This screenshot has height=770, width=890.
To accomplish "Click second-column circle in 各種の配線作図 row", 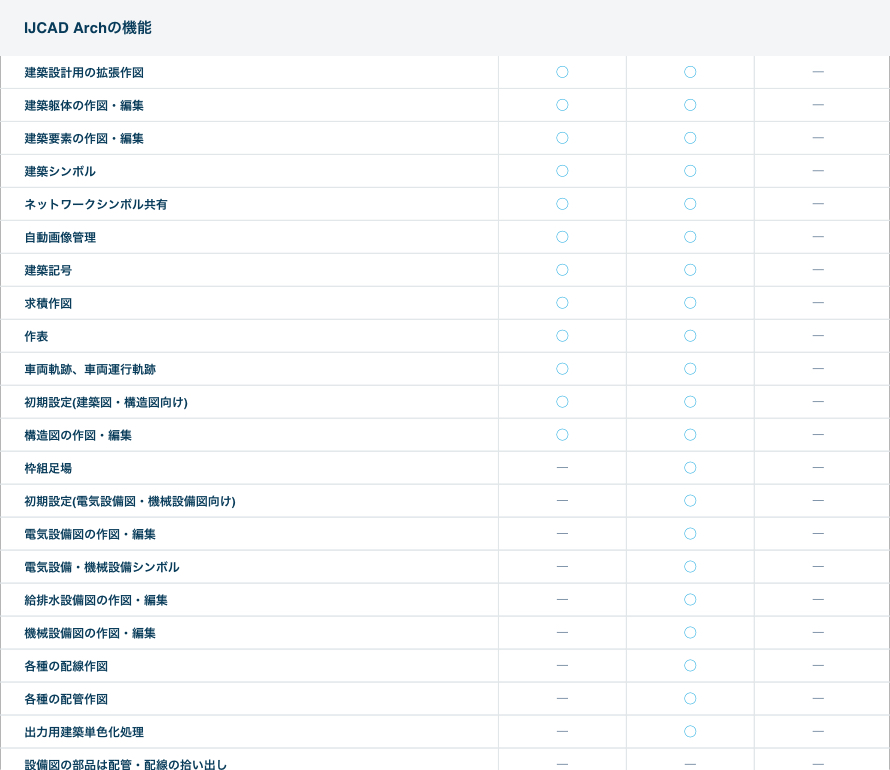I will [x=690, y=665].
